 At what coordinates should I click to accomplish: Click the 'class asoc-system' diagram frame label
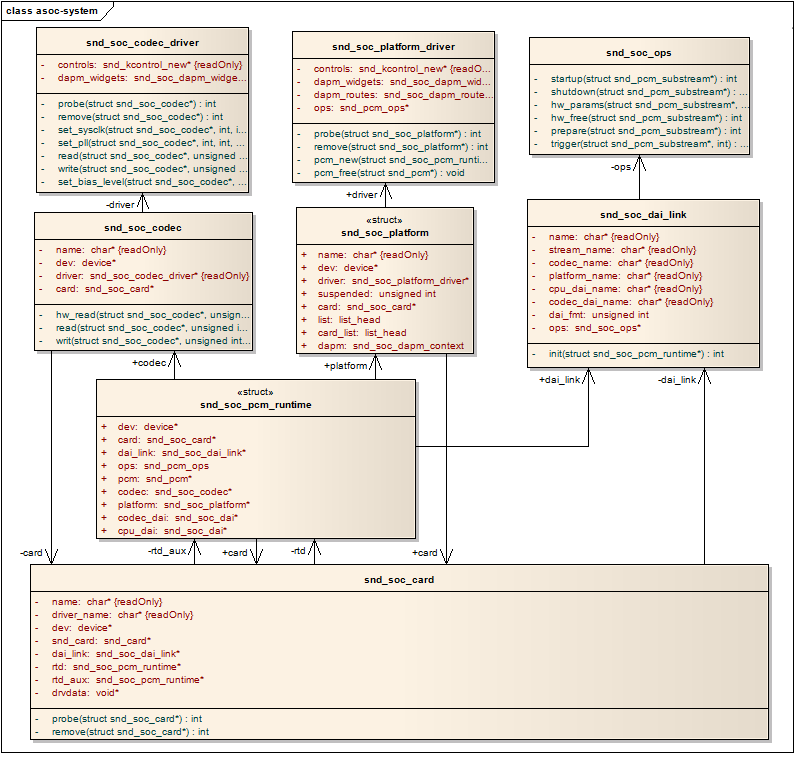click(x=52, y=11)
